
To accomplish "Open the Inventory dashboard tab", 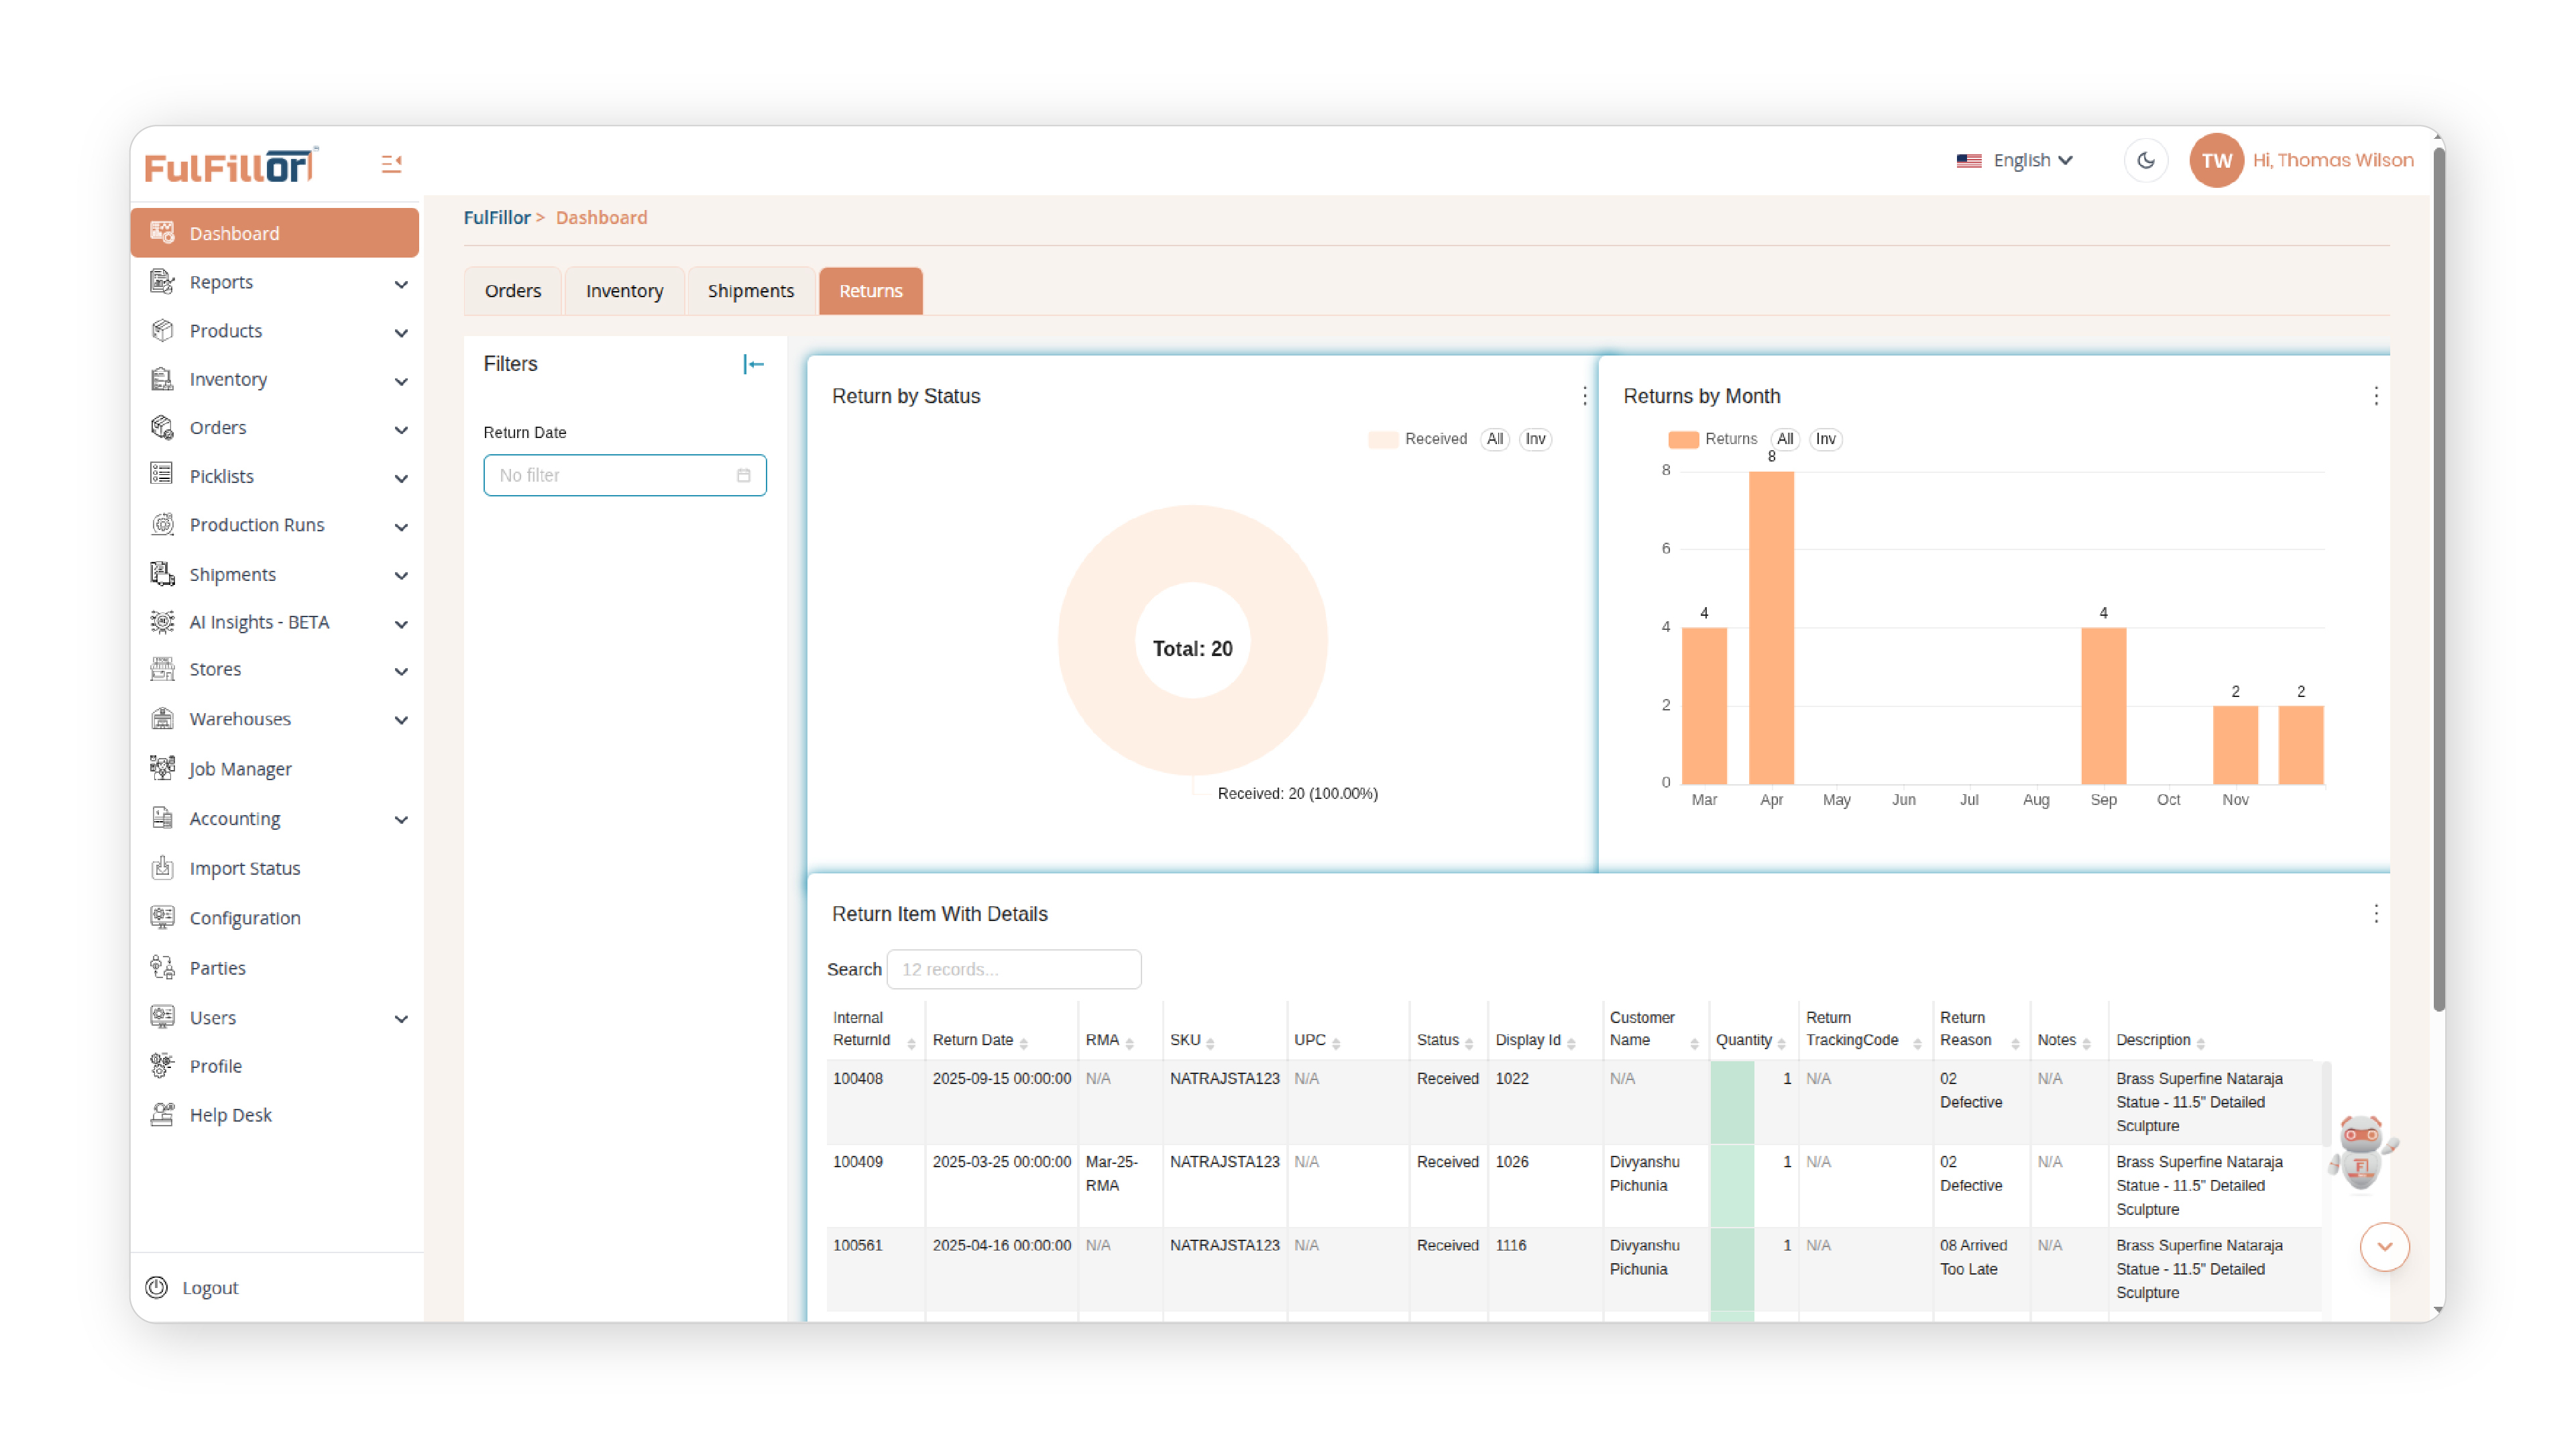I will coord(624,291).
